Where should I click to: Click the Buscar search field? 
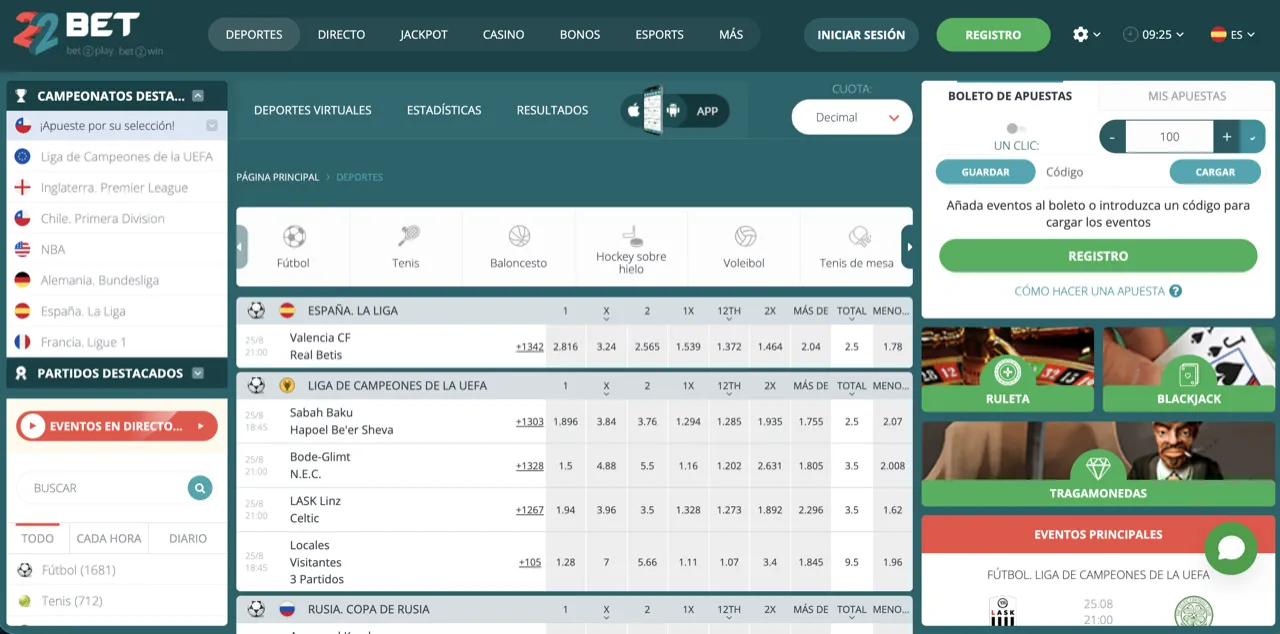pos(101,488)
